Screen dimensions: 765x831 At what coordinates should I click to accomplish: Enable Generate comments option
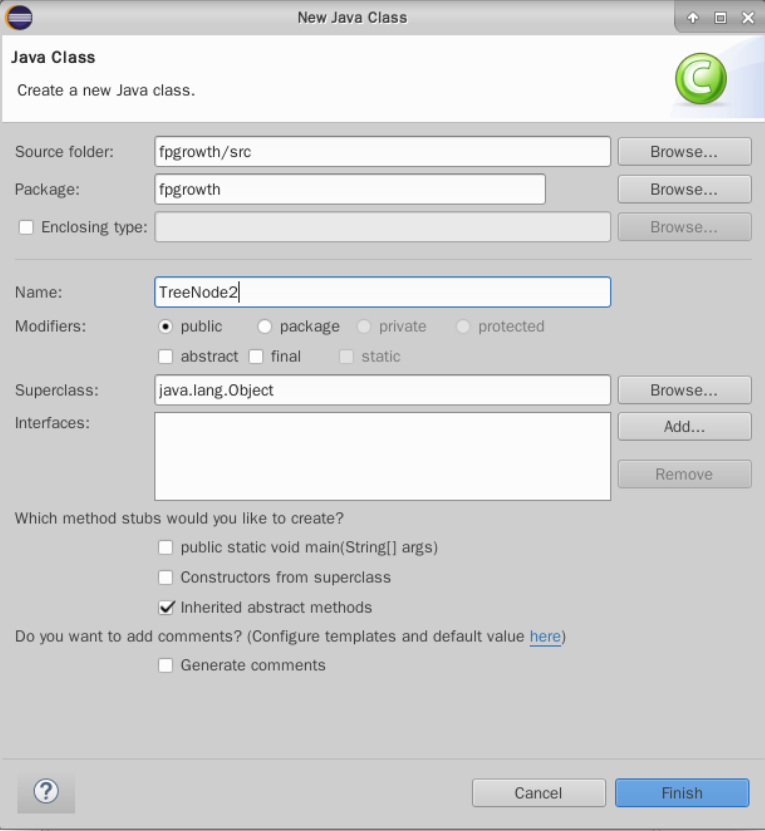tap(166, 666)
